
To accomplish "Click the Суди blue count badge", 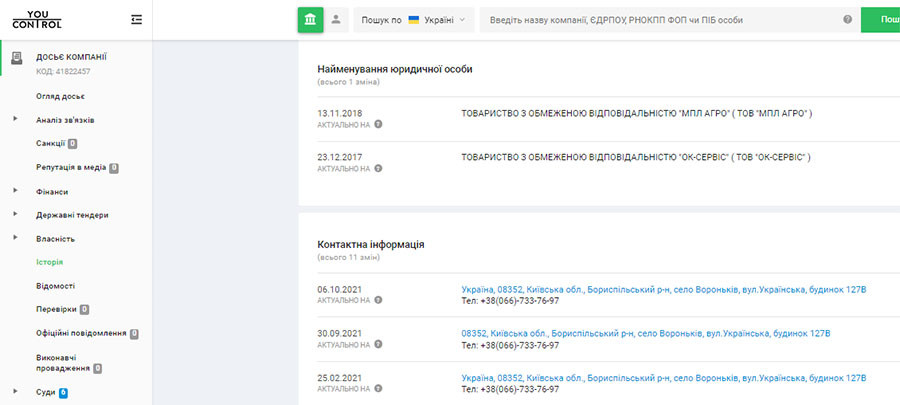I will coord(63,393).
